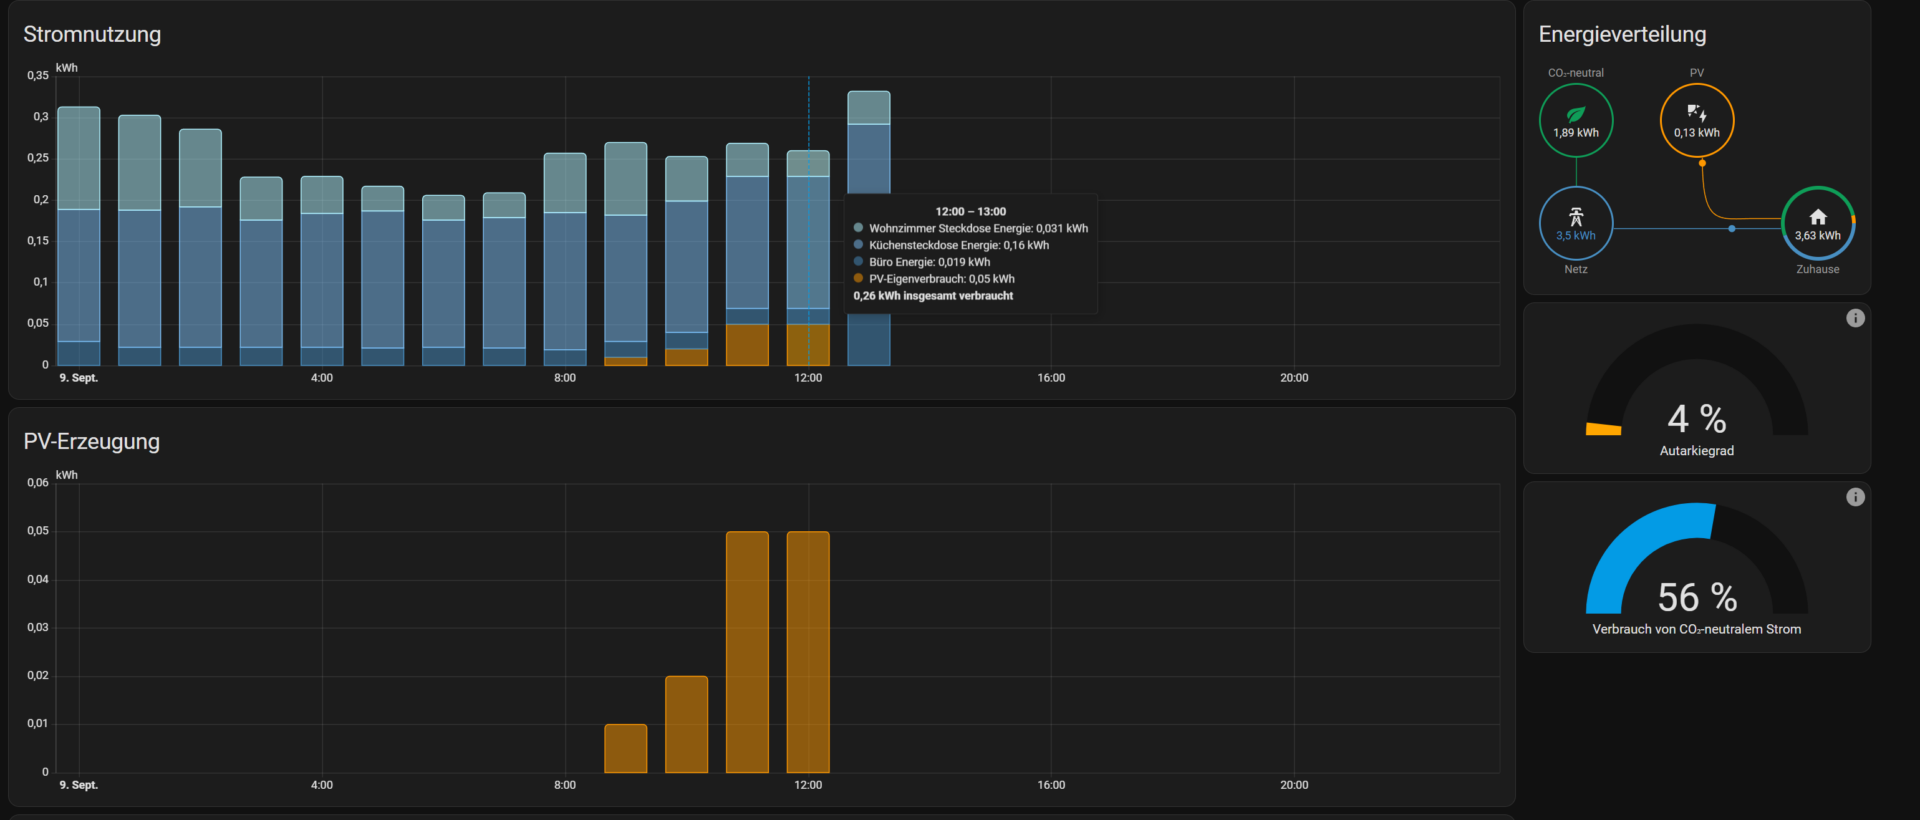This screenshot has width=1920, height=820.
Task: Click the Autarkiegrad 4 % gauge arc
Action: coord(1697,379)
